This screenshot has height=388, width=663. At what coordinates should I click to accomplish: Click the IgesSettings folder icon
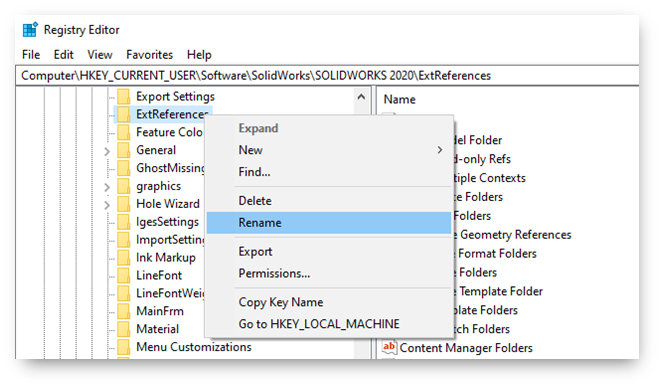tap(123, 221)
